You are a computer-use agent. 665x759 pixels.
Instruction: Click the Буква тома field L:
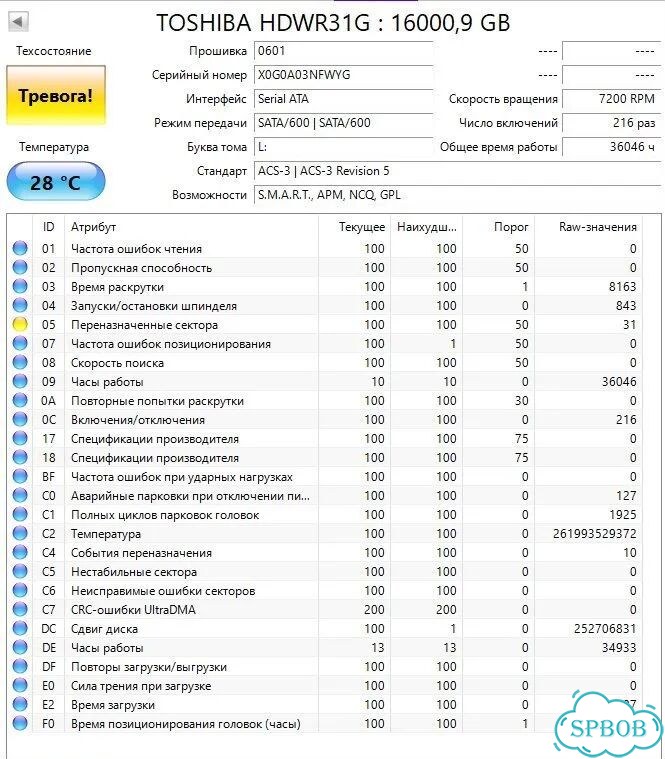tap(343, 147)
